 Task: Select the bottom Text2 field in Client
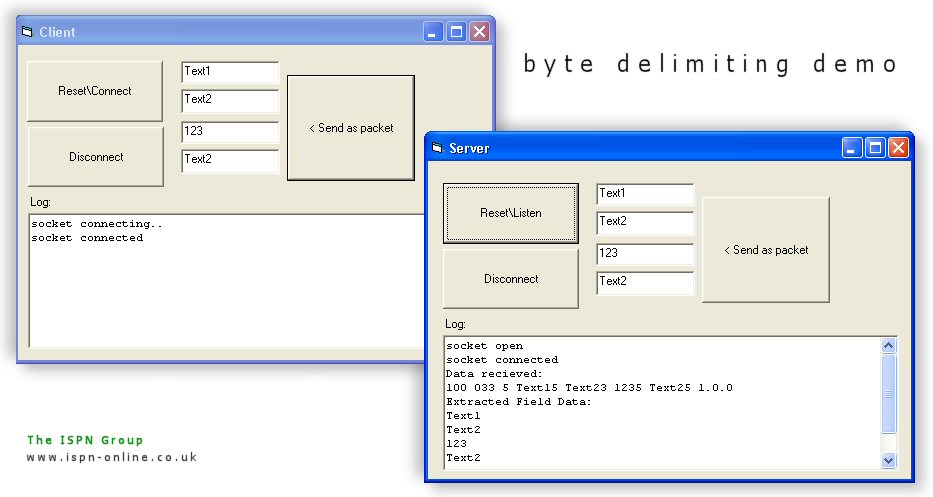point(229,160)
